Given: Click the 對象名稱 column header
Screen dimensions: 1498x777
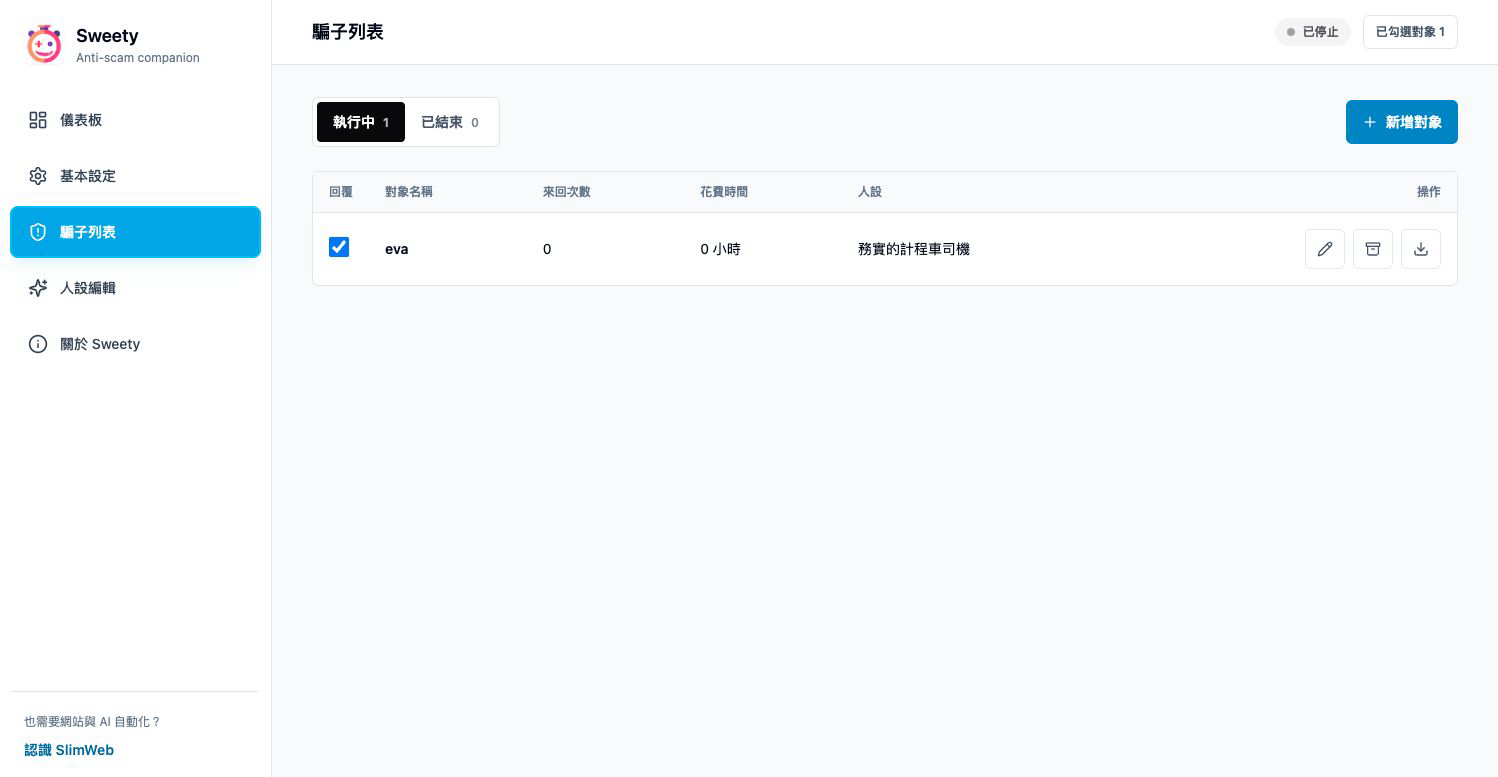Looking at the screenshot, I should tap(409, 192).
